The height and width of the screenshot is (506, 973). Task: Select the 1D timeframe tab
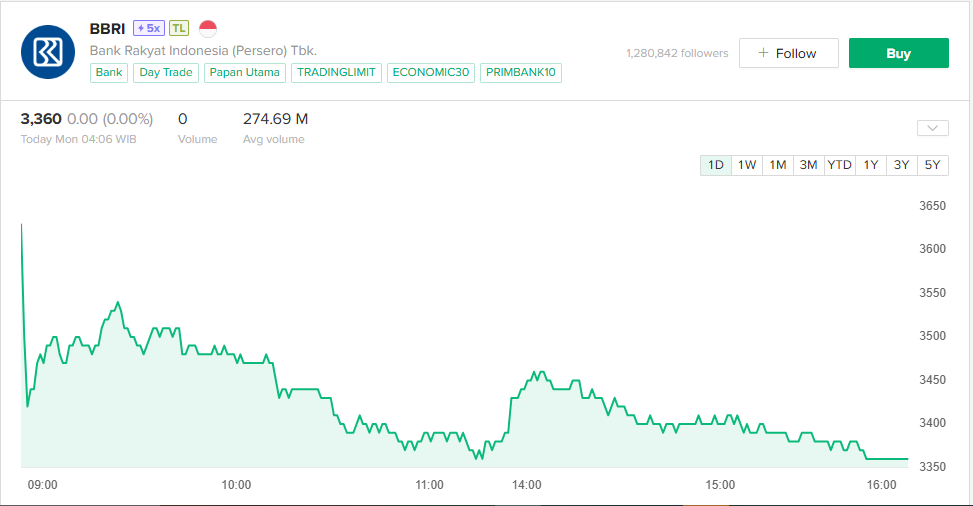coord(715,165)
